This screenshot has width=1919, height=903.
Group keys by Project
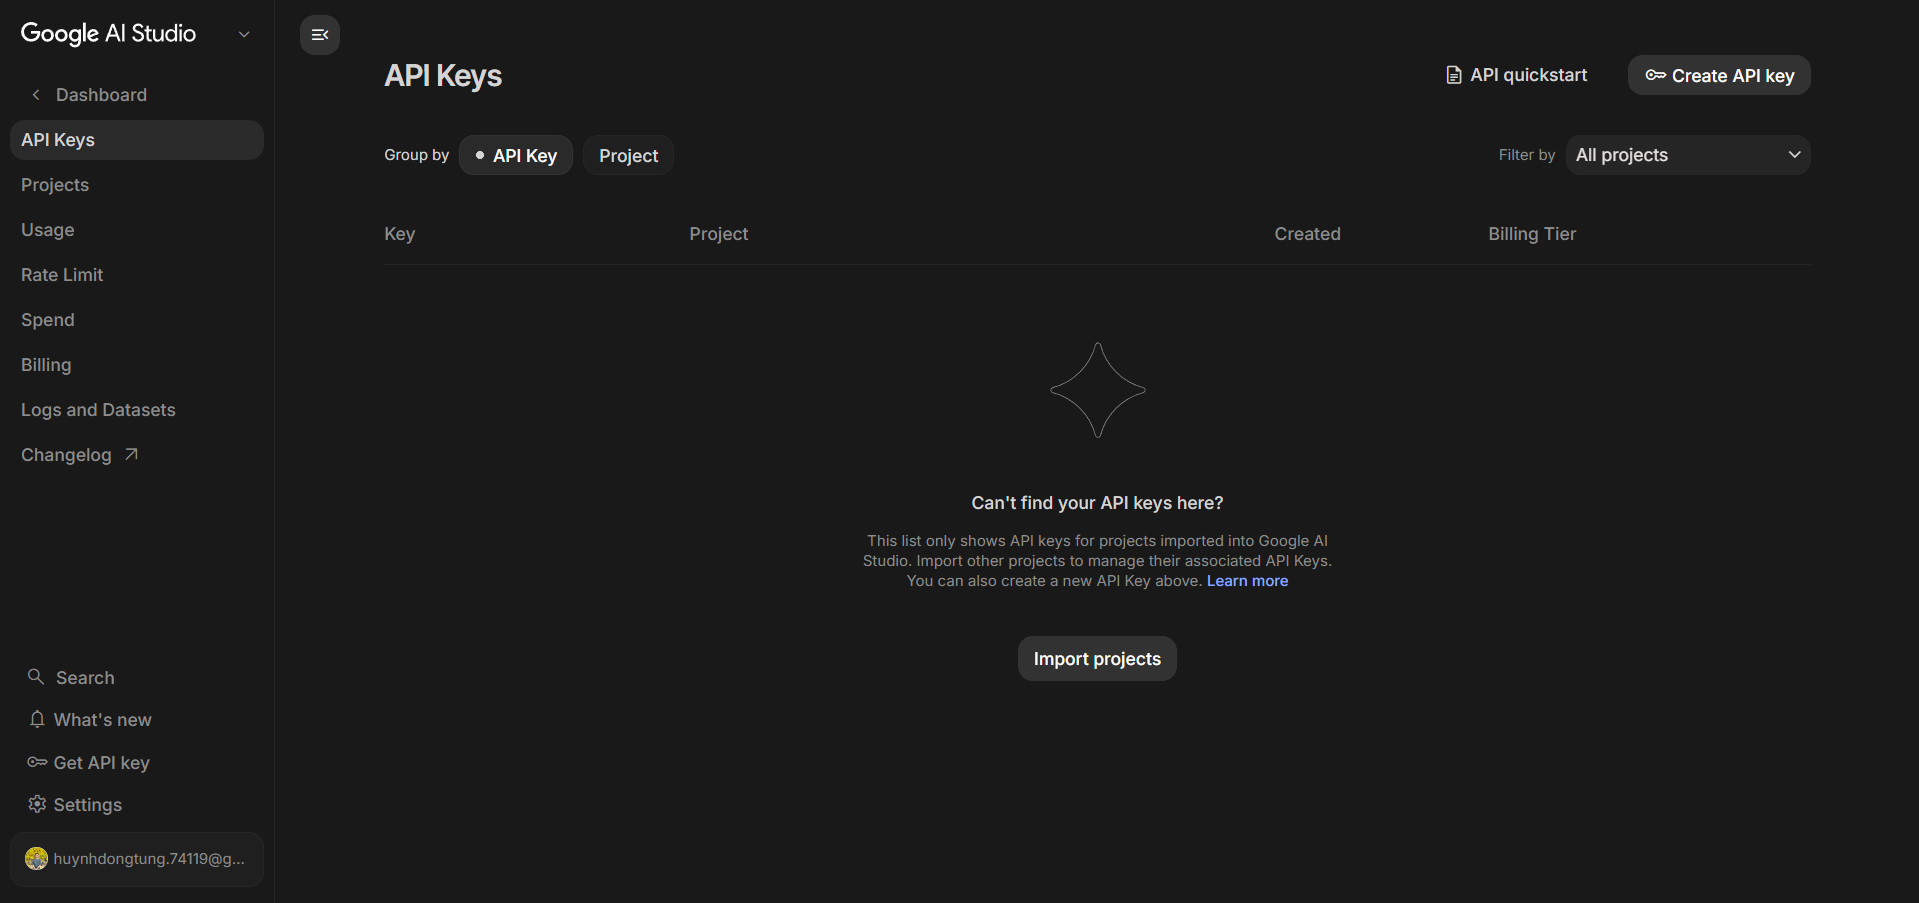tap(628, 155)
